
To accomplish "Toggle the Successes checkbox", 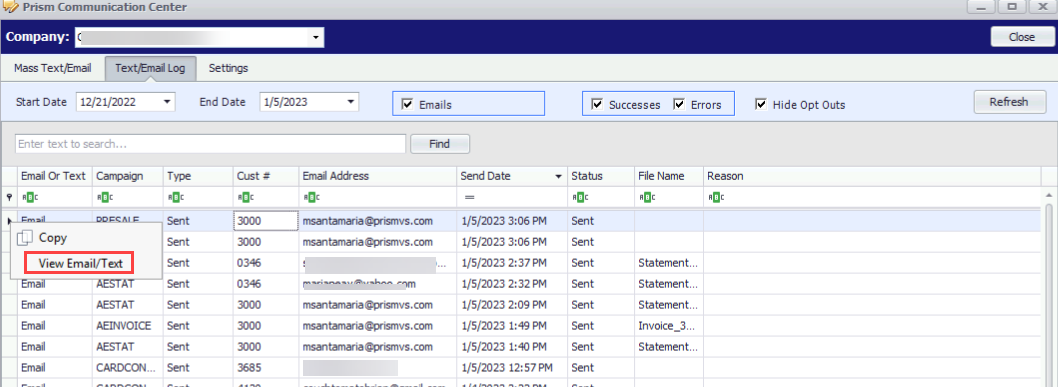I will point(596,105).
